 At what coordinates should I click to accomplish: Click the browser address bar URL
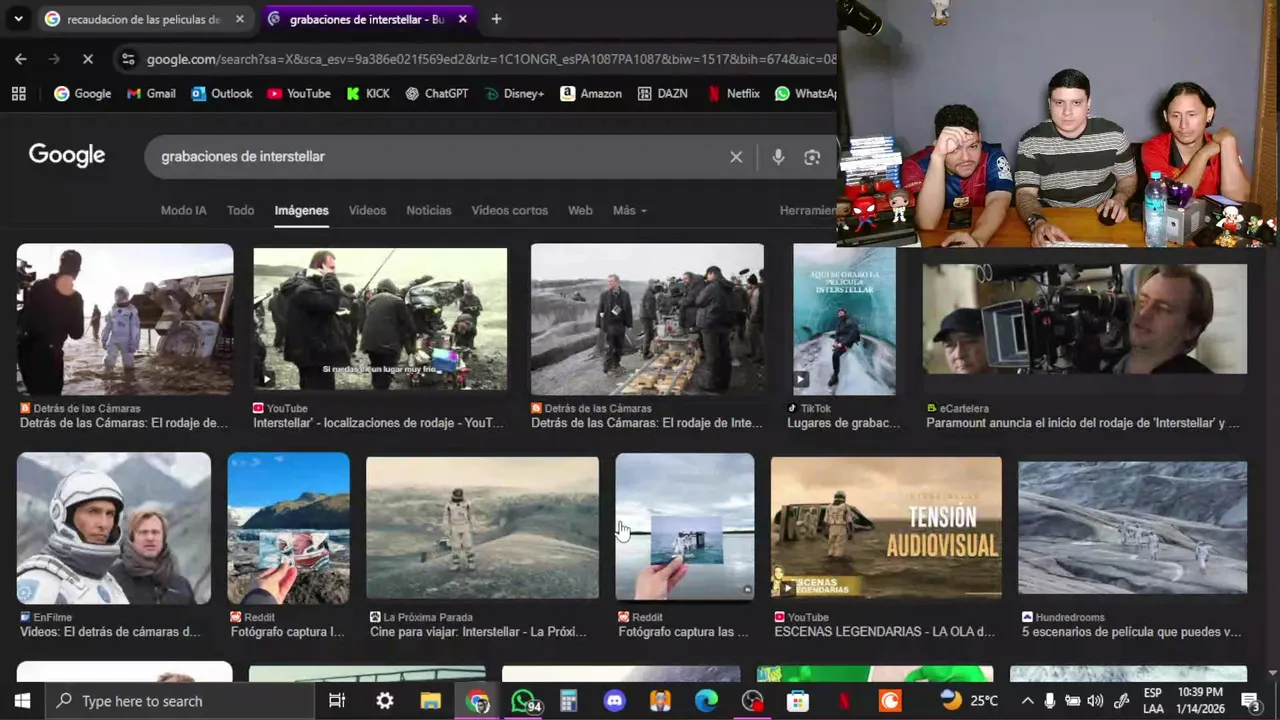tap(490, 59)
